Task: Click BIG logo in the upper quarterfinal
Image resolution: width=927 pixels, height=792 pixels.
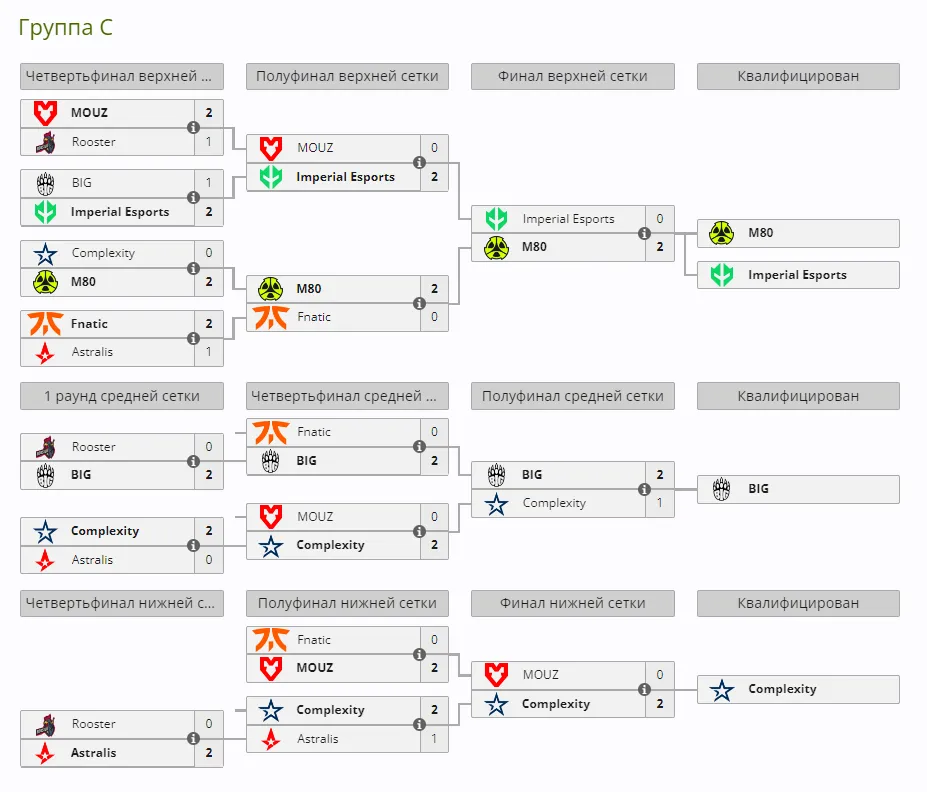Action: (45, 184)
